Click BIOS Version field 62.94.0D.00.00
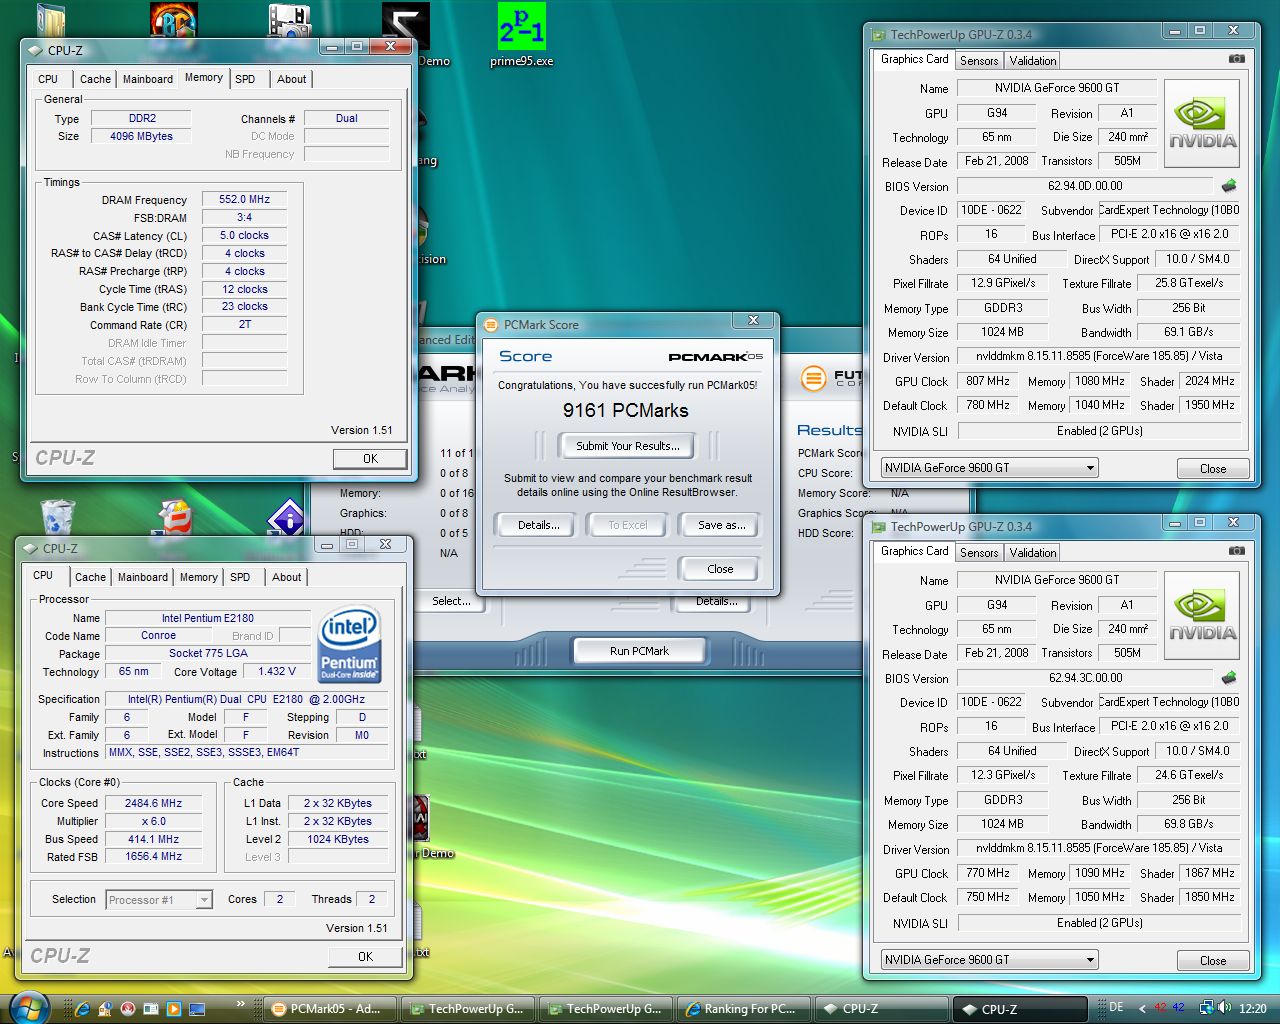1280x1024 pixels. point(1085,186)
